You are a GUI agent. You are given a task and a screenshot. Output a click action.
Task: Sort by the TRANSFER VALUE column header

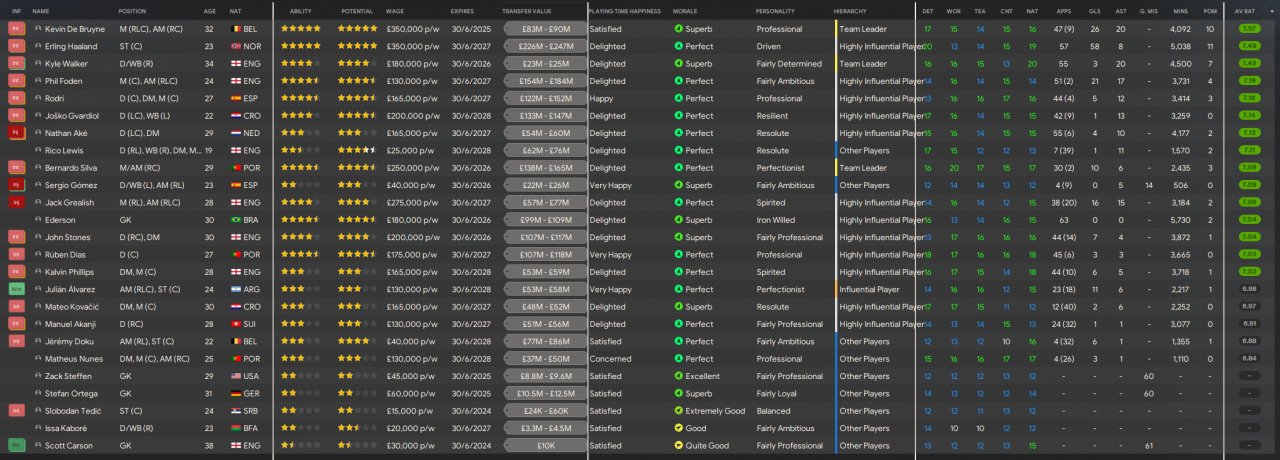coord(526,10)
